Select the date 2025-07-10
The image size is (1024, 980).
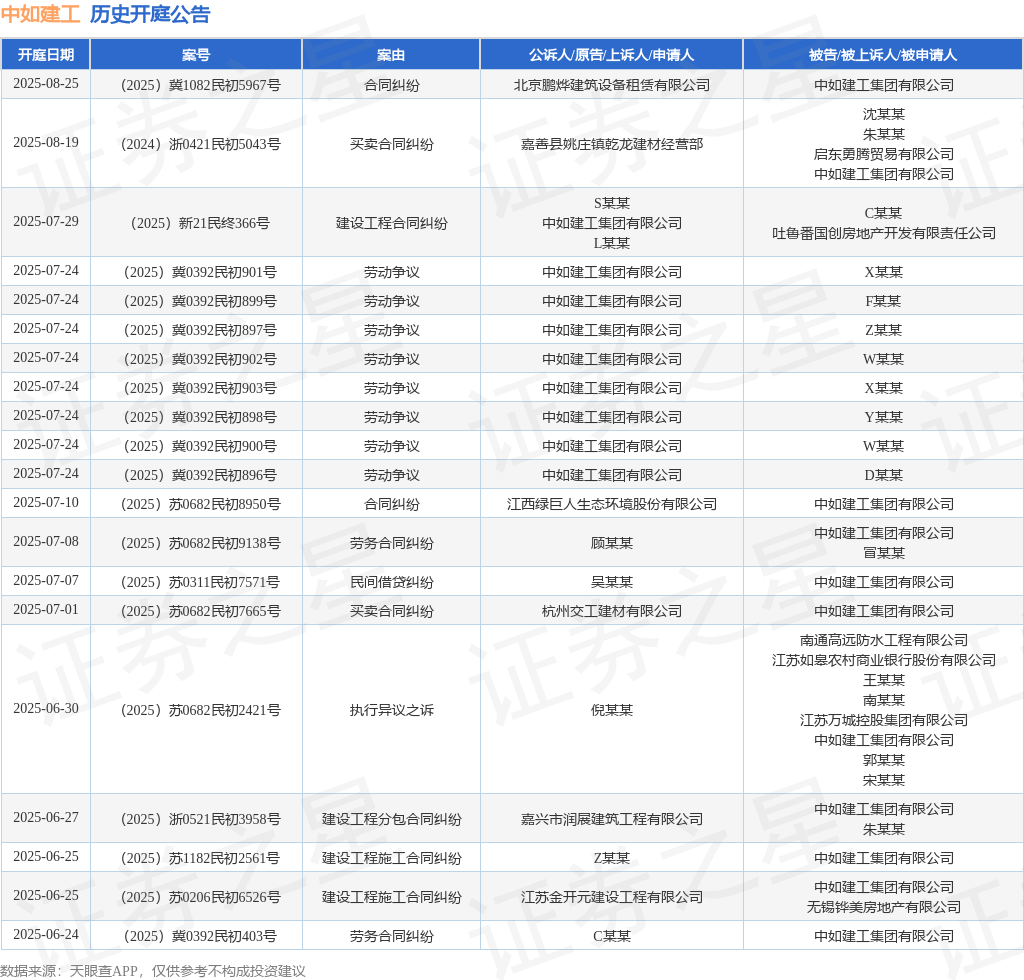[x=46, y=502]
